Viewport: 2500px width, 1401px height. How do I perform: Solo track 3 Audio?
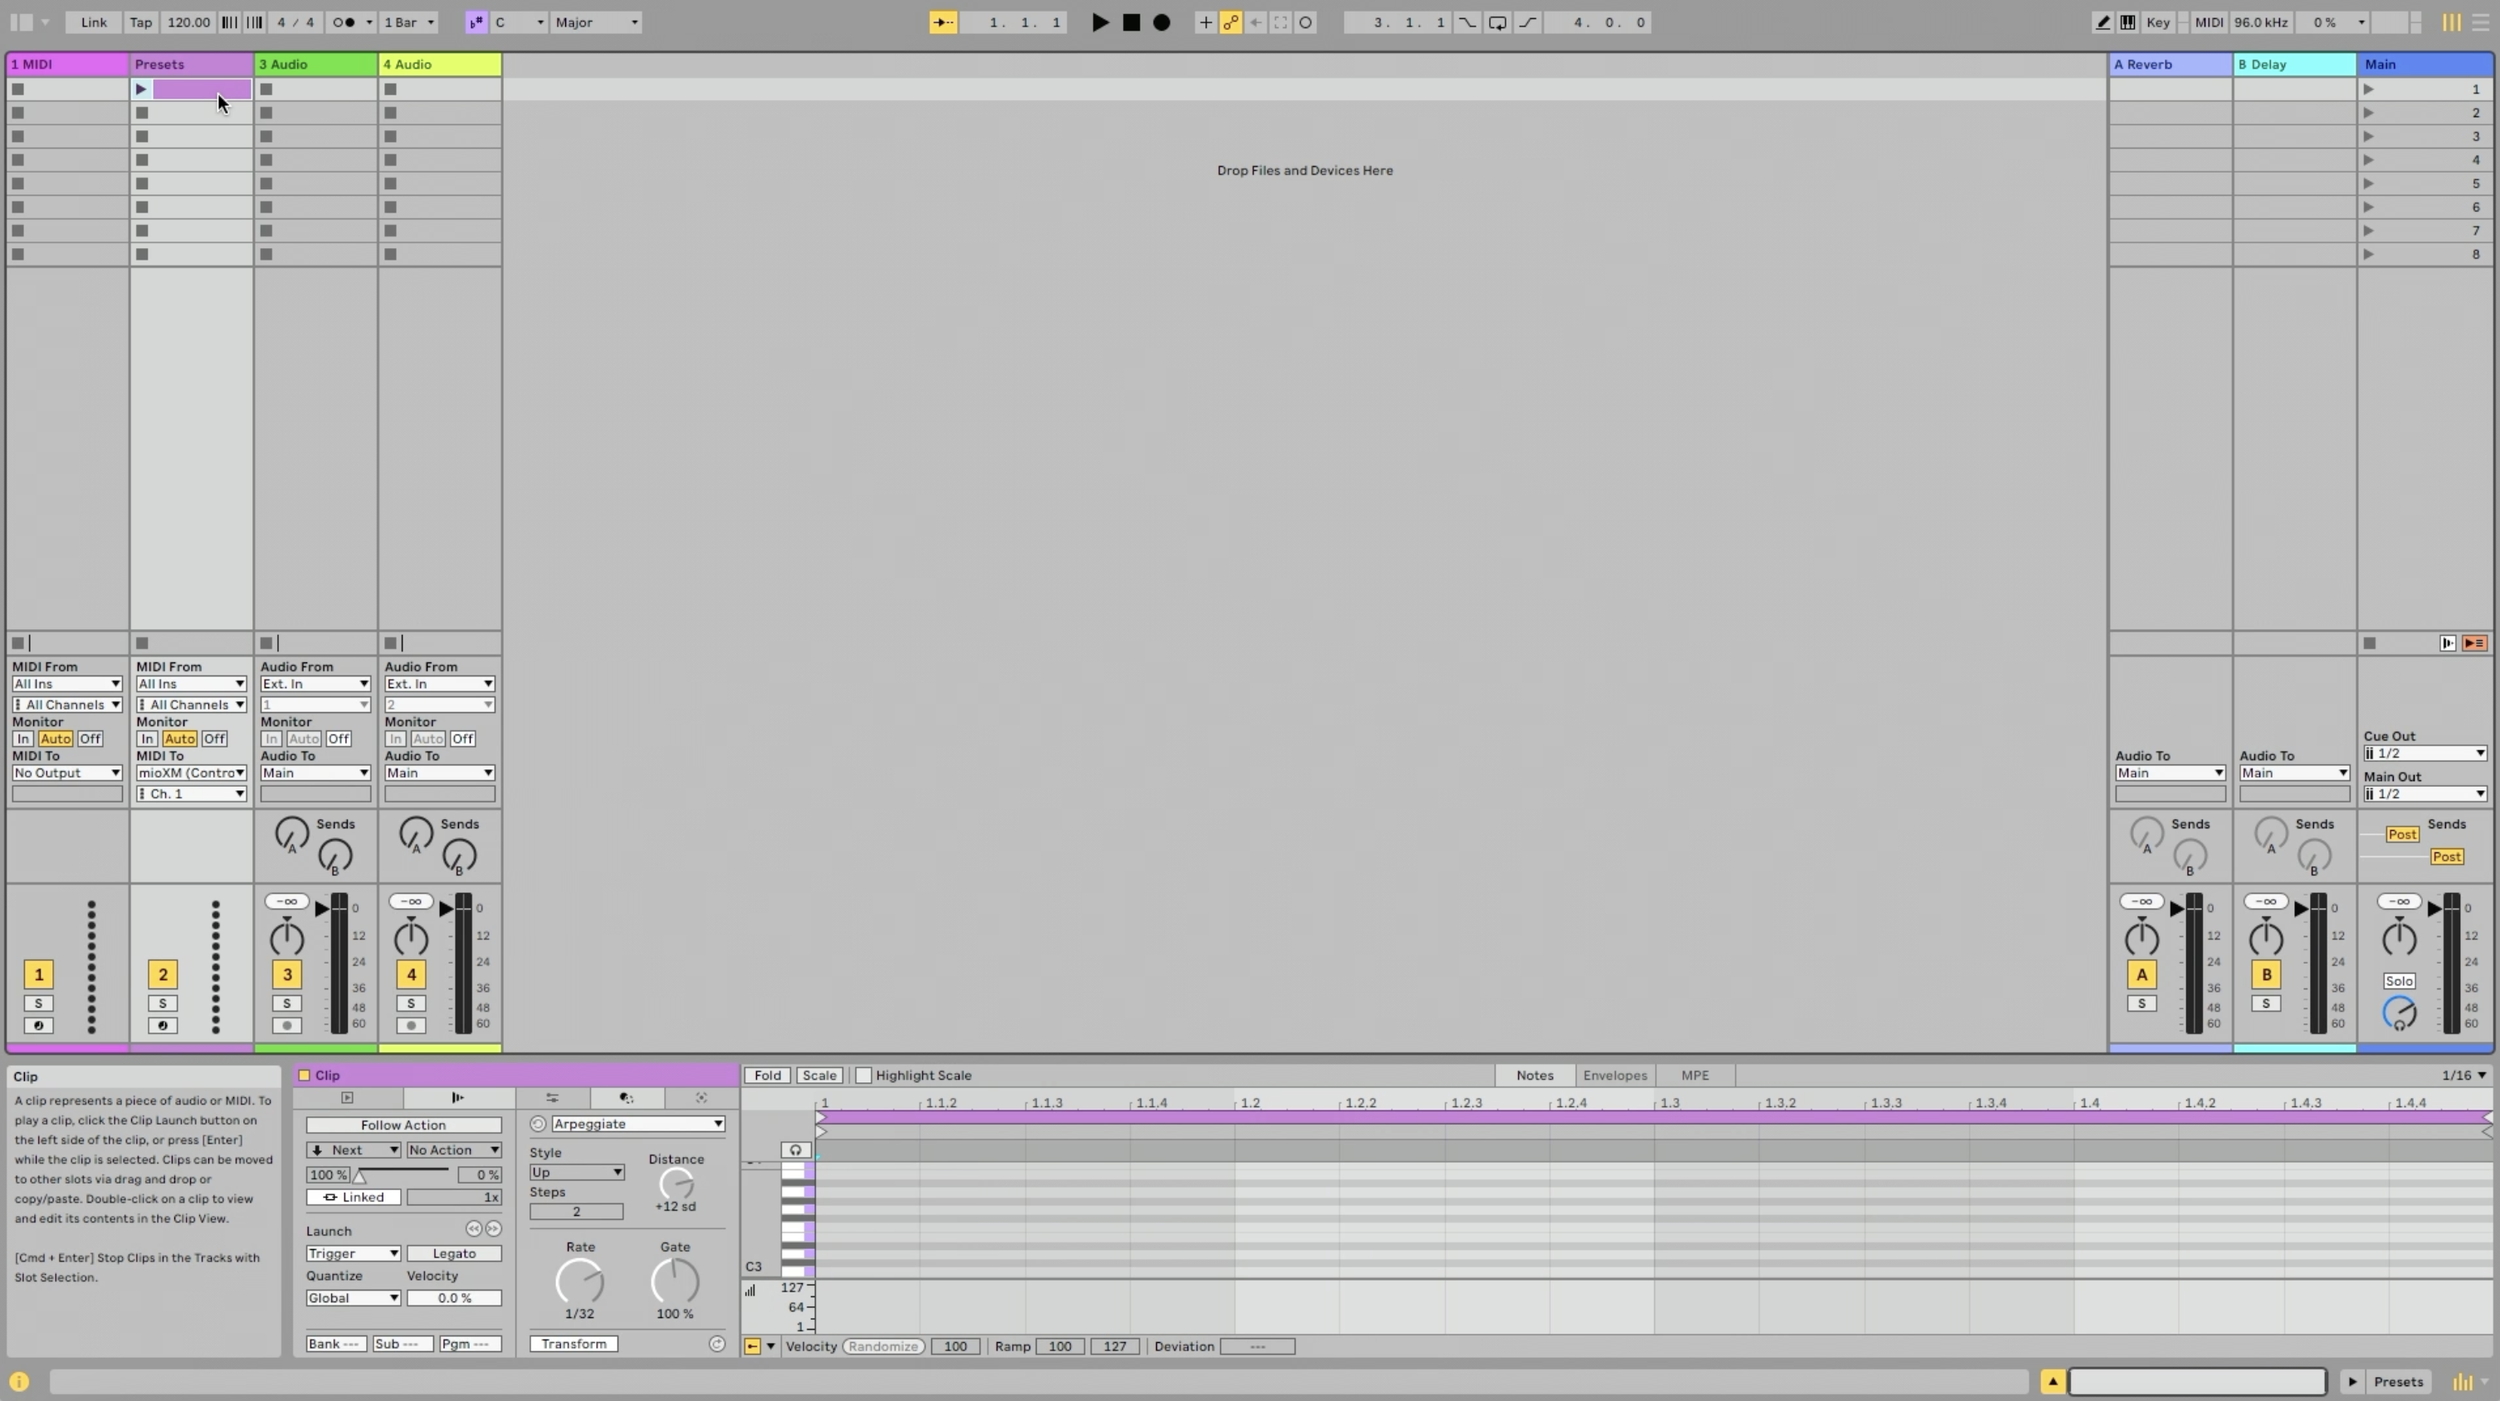287,1003
